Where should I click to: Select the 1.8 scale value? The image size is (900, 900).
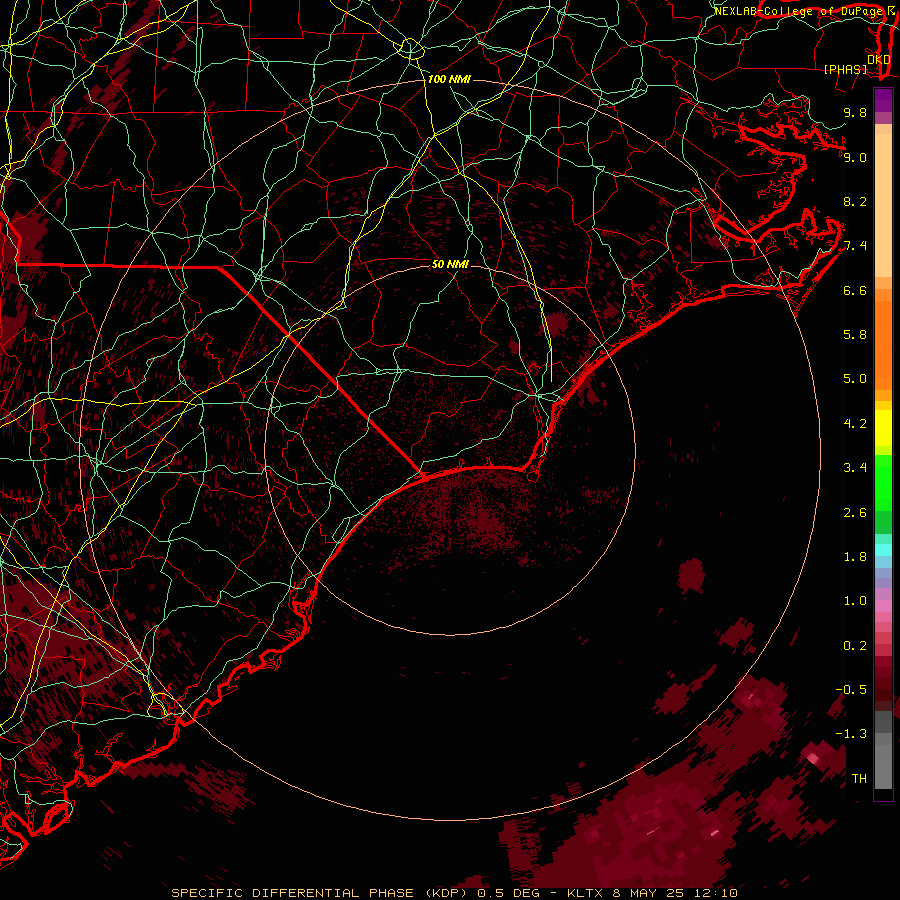pos(855,557)
